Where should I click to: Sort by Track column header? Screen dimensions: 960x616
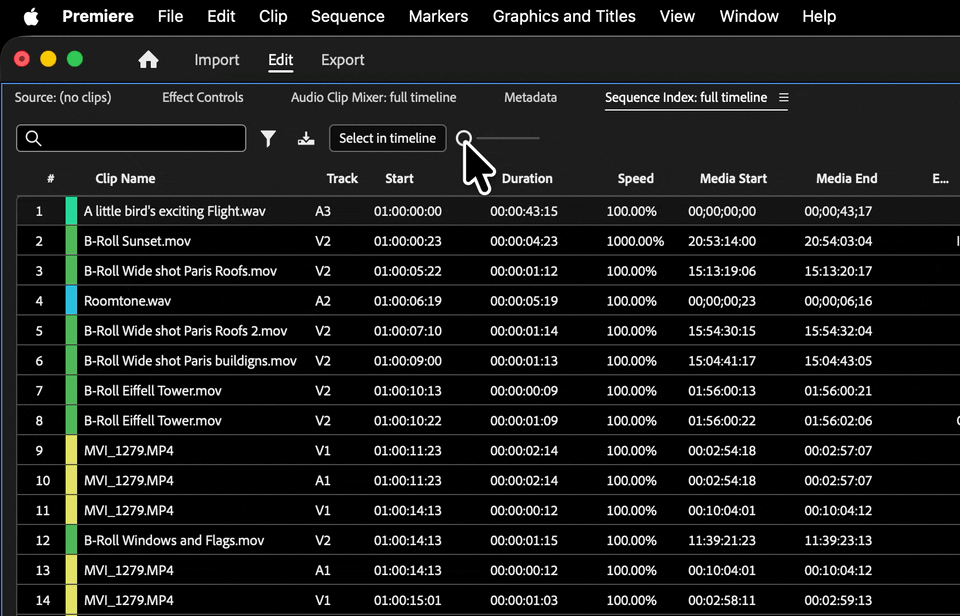(x=342, y=179)
